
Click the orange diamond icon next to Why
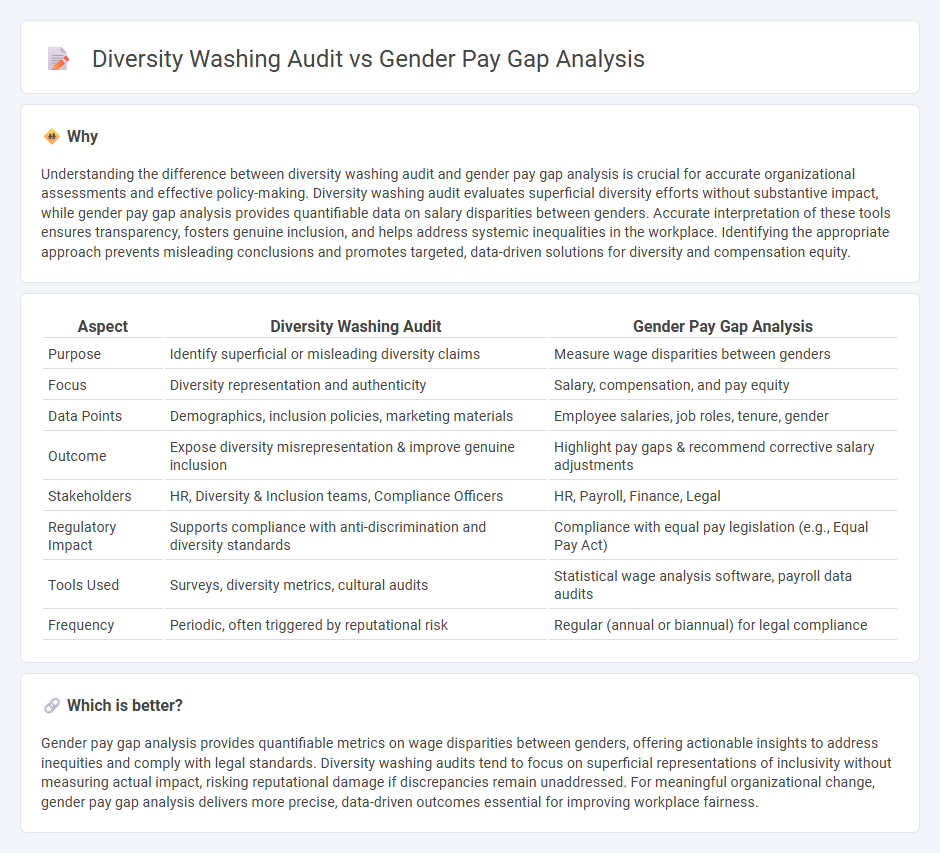(x=52, y=137)
